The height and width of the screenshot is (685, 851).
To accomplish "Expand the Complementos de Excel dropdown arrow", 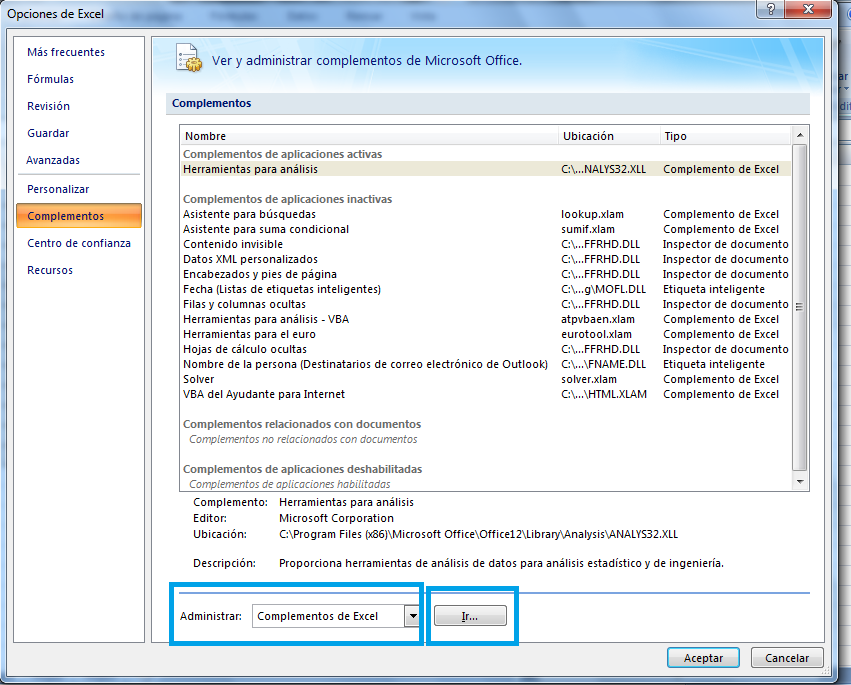I will pos(413,616).
